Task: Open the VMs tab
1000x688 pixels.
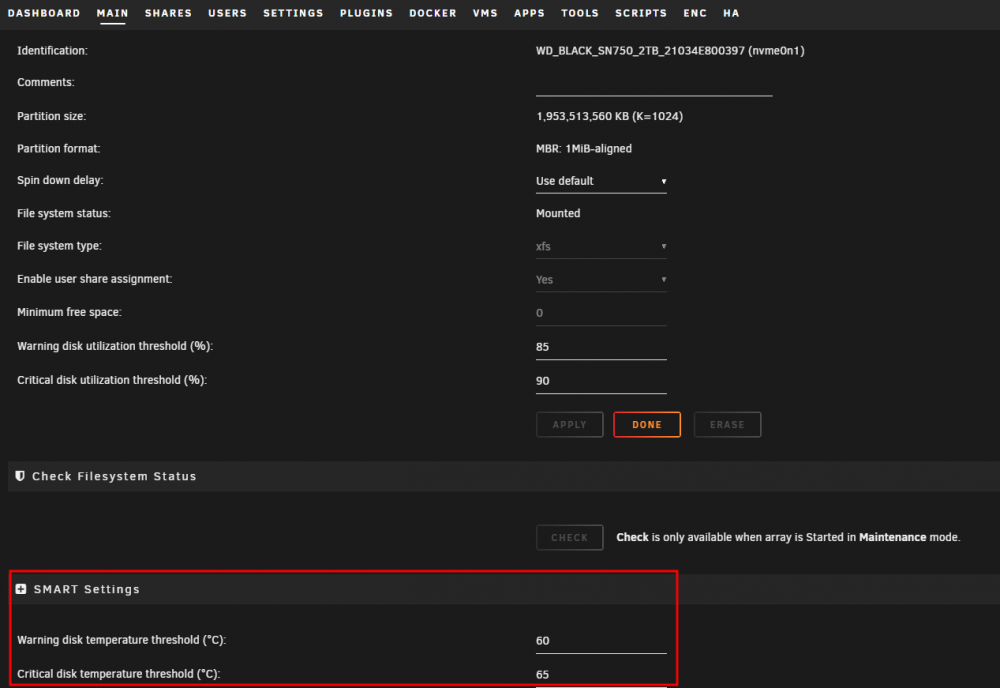Action: [x=485, y=13]
